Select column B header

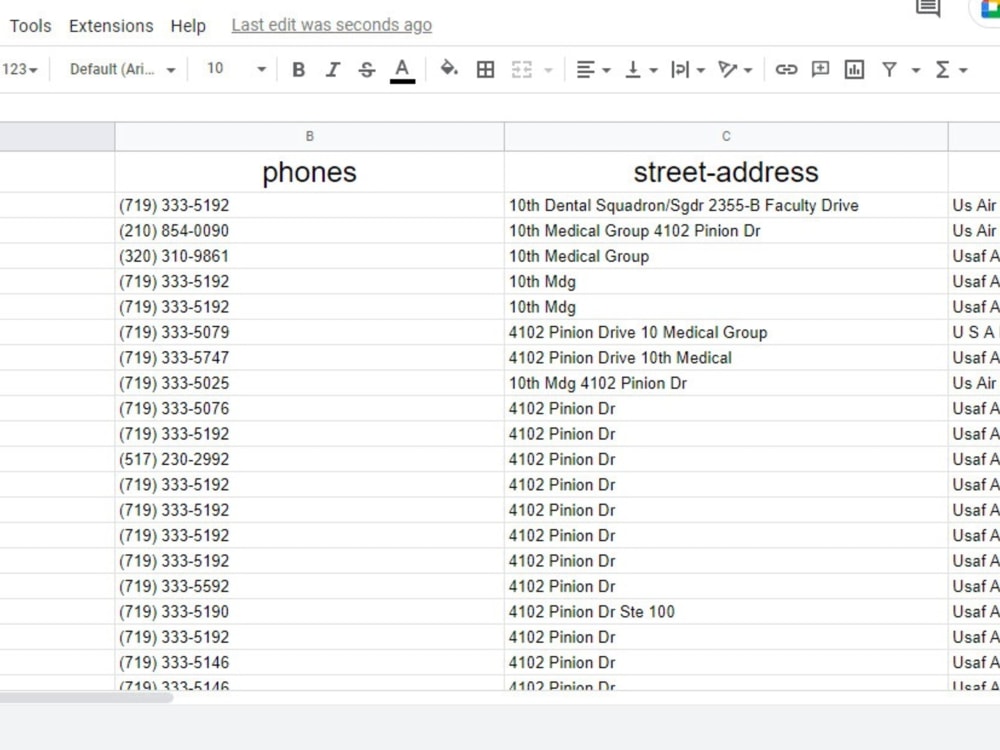click(309, 136)
